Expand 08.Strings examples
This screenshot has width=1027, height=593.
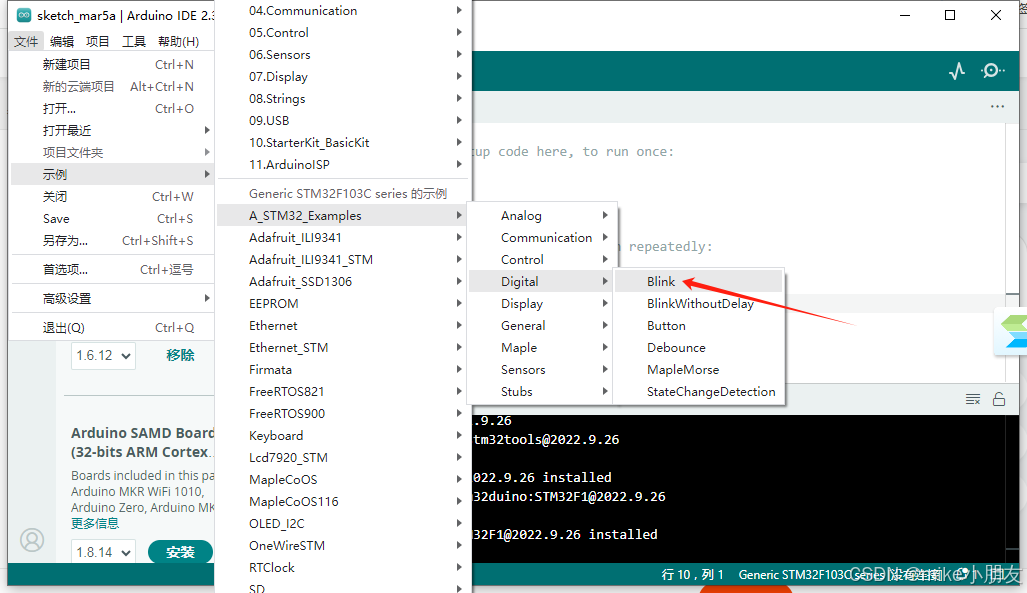point(343,98)
